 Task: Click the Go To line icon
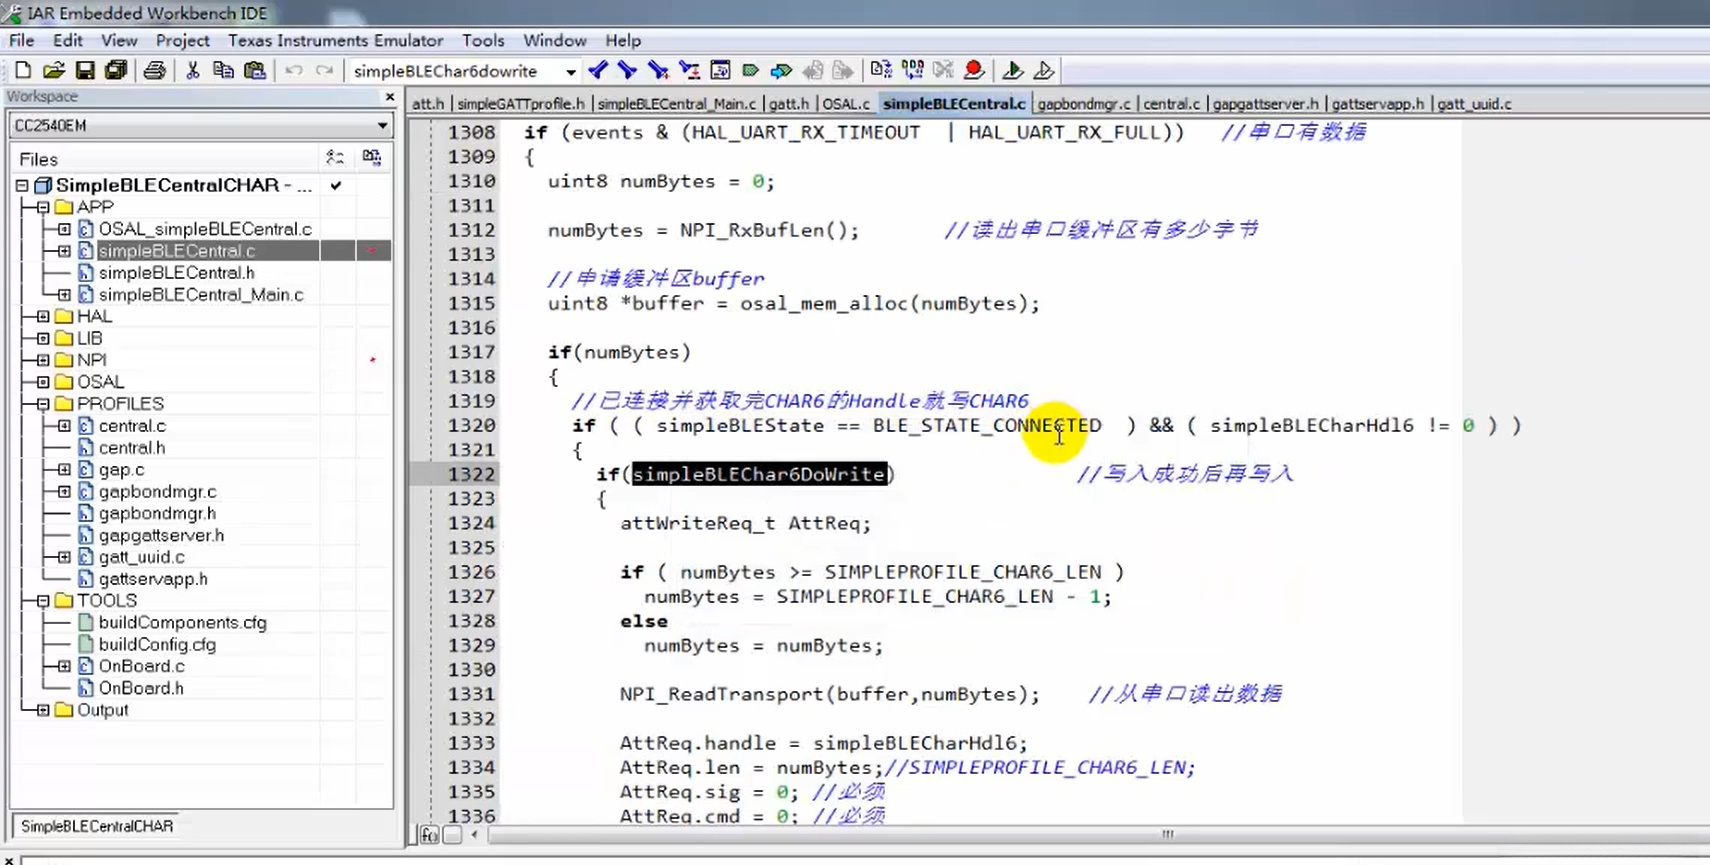(720, 70)
